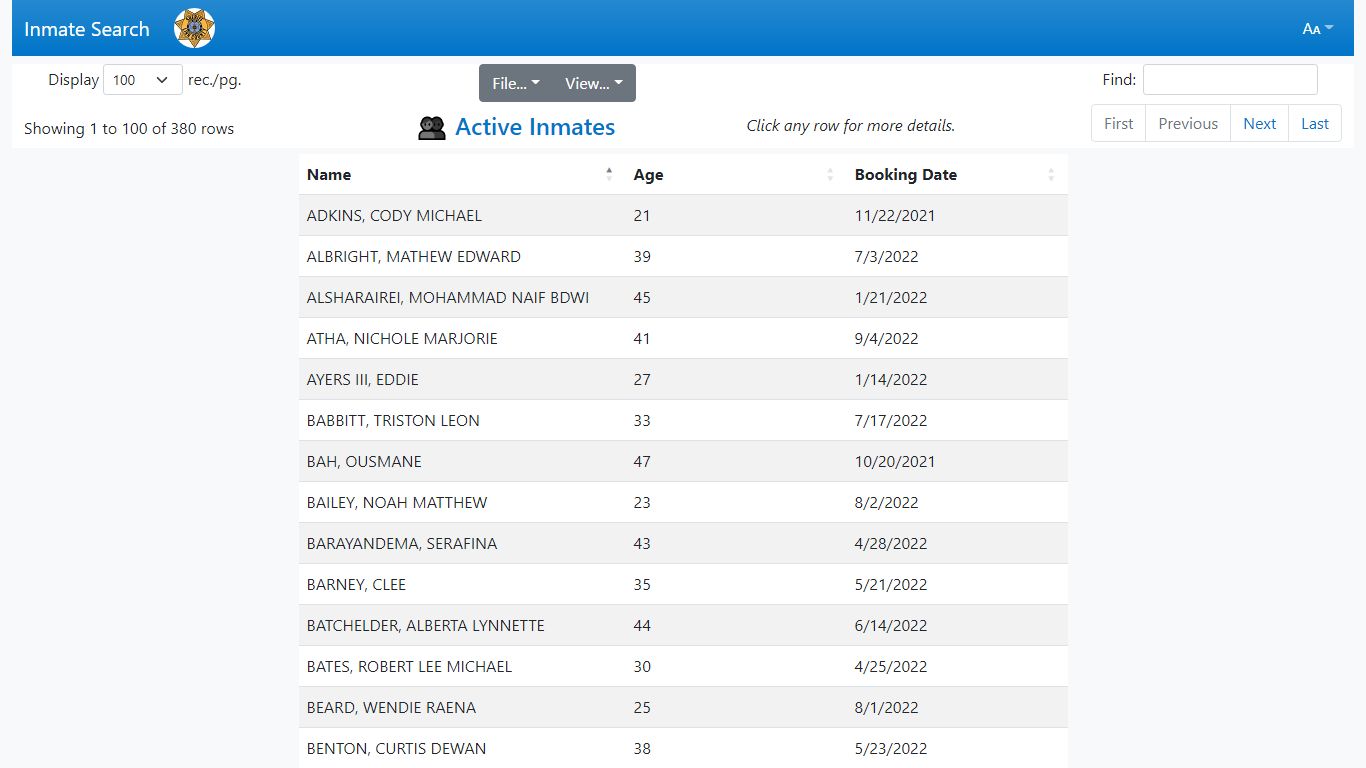Click booking date 10/20/2021
The image size is (1366, 768).
point(895,461)
